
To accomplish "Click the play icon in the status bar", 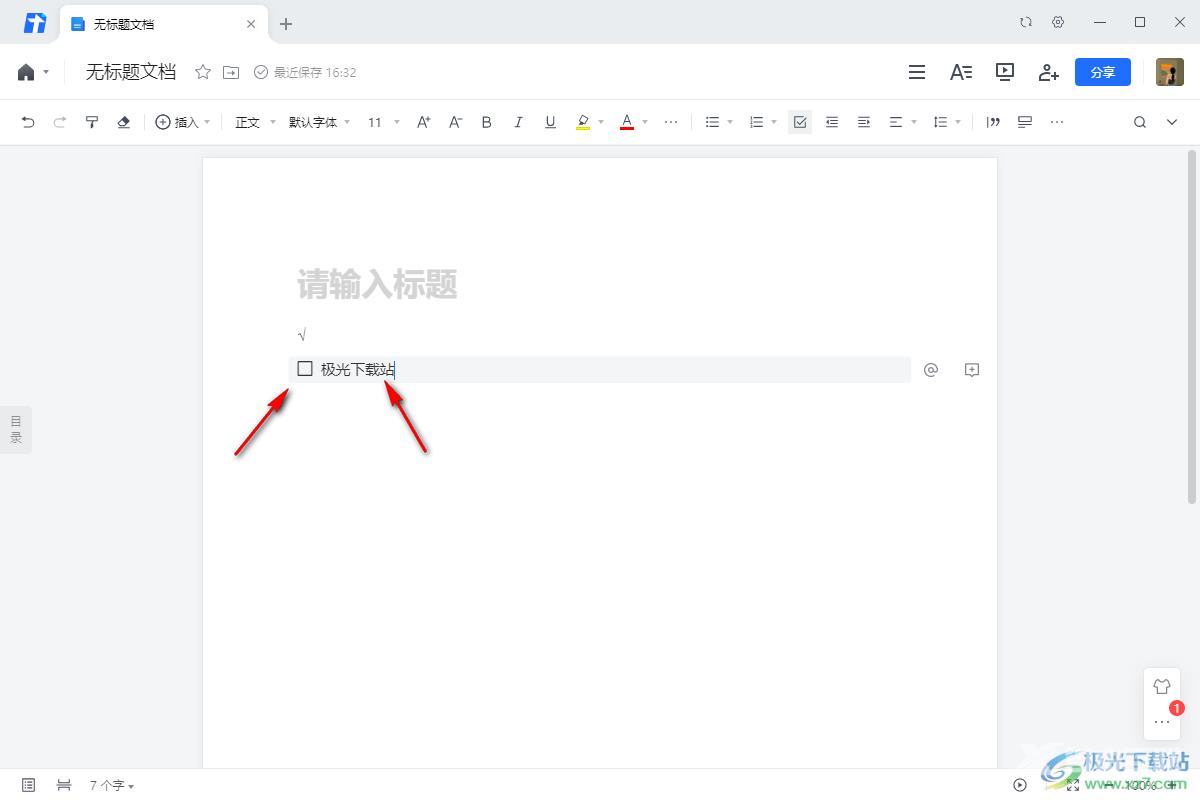I will 1020,785.
